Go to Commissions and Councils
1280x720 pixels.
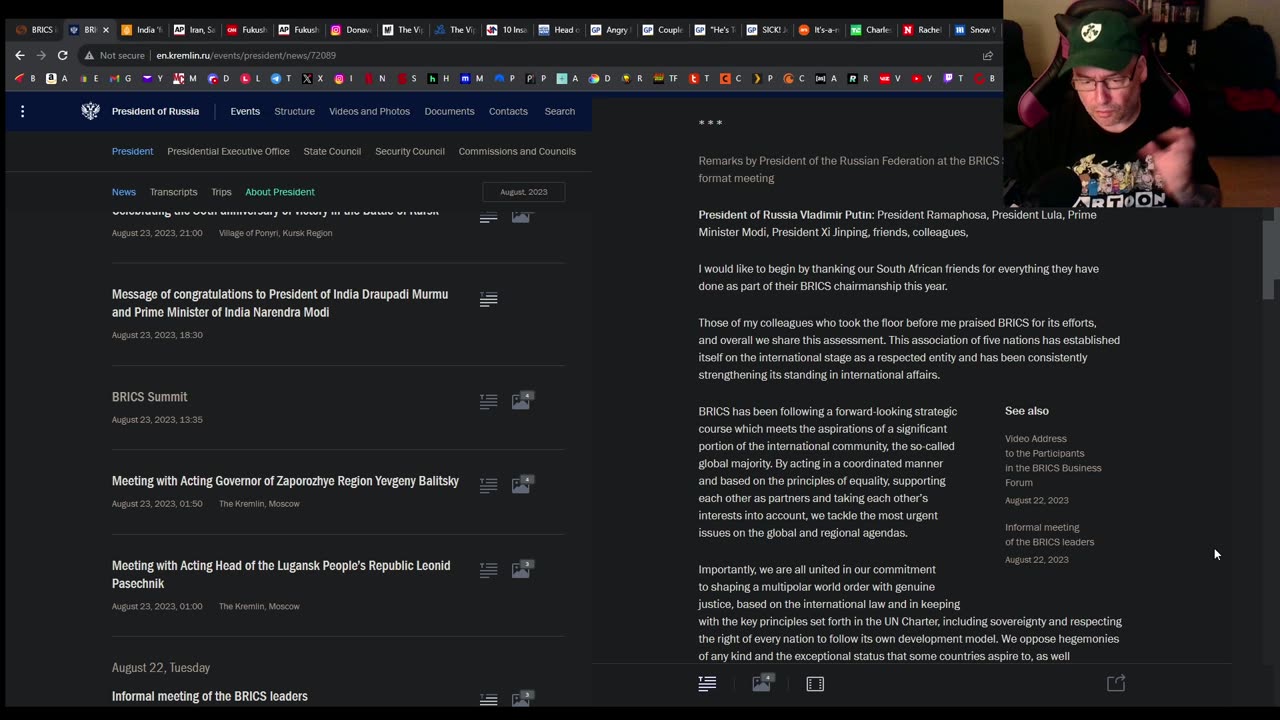coord(517,151)
